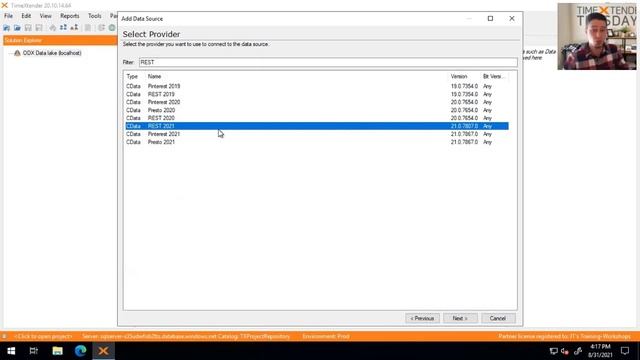Click the open folder toolbar icon
The height and width of the screenshot is (360, 640).
click(x=17, y=28)
